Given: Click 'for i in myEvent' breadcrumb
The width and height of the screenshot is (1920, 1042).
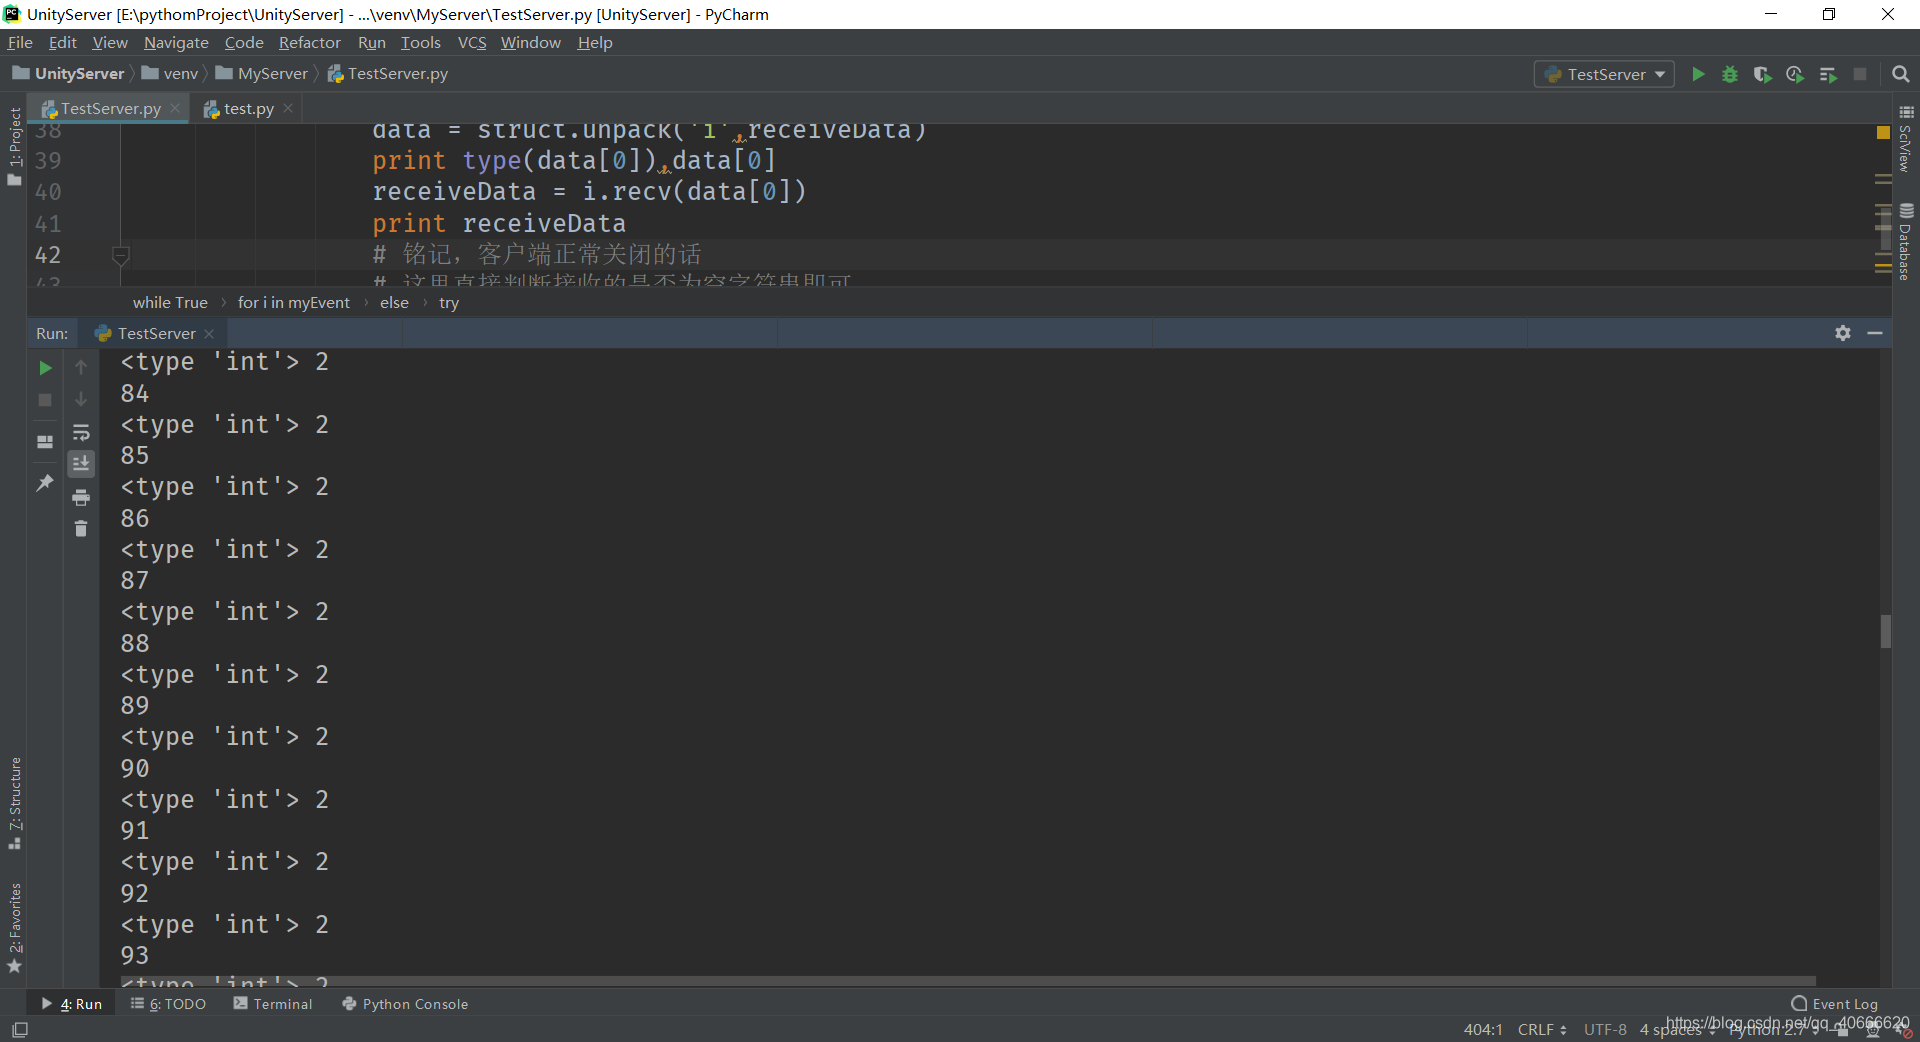Looking at the screenshot, I should tap(294, 303).
